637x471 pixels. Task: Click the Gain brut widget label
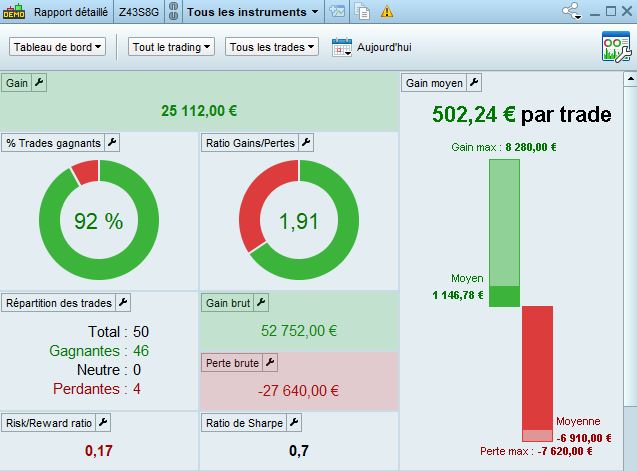tap(228, 303)
